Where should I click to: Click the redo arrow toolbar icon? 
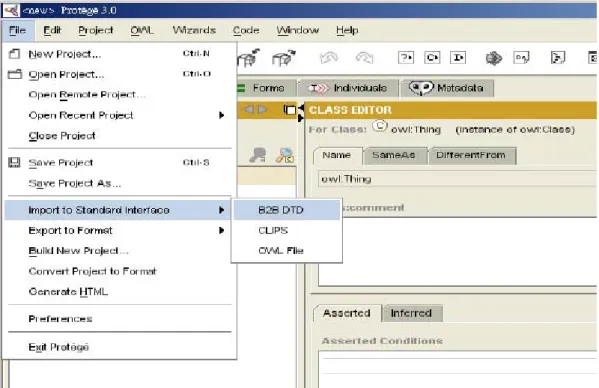pyautogui.click(x=364, y=58)
